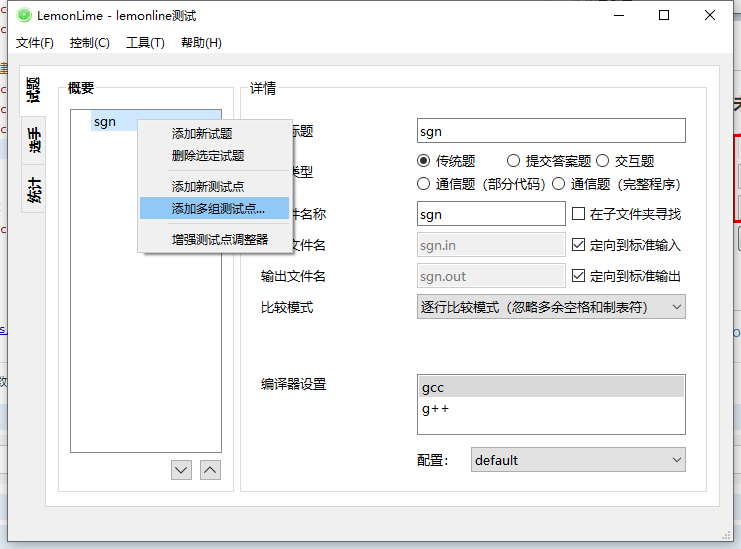Move selected problem up with arrow button
The image size is (741, 549).
(210, 470)
